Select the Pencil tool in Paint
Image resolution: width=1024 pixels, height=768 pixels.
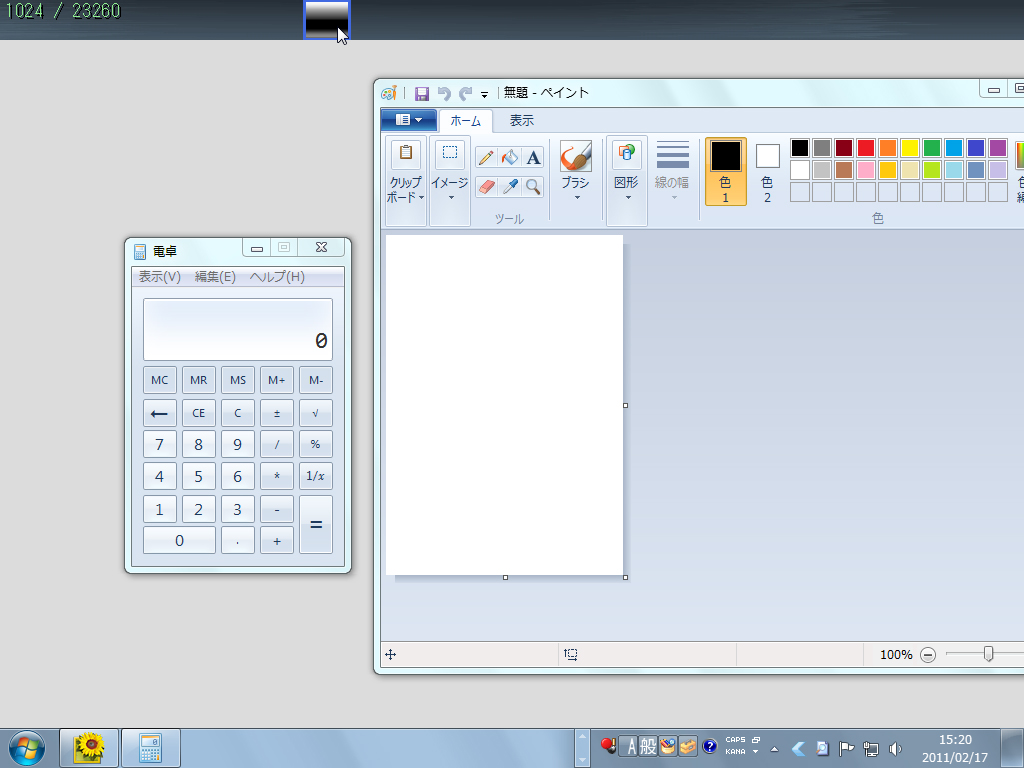click(x=487, y=157)
